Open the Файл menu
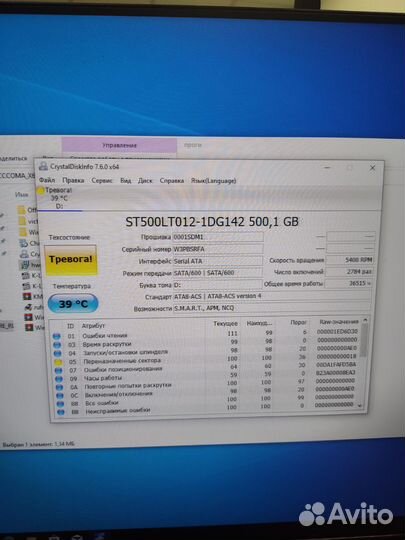 coord(47,180)
